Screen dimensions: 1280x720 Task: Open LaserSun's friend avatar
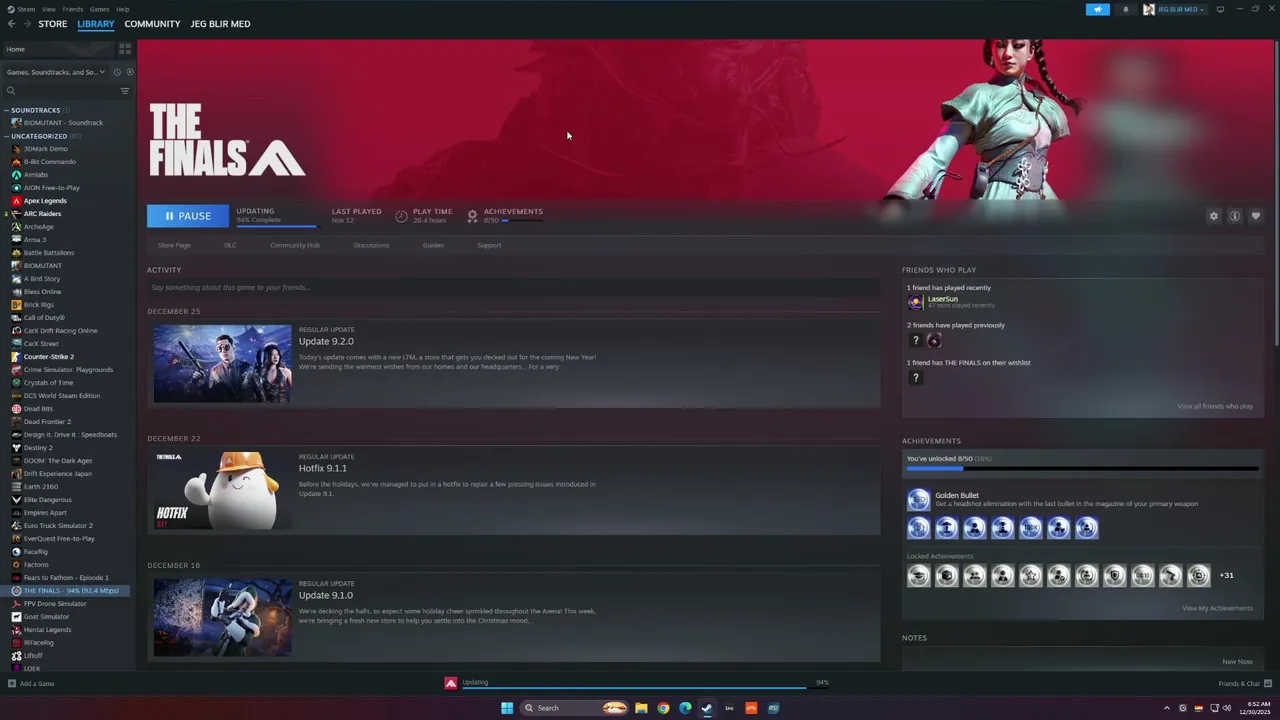pos(915,302)
